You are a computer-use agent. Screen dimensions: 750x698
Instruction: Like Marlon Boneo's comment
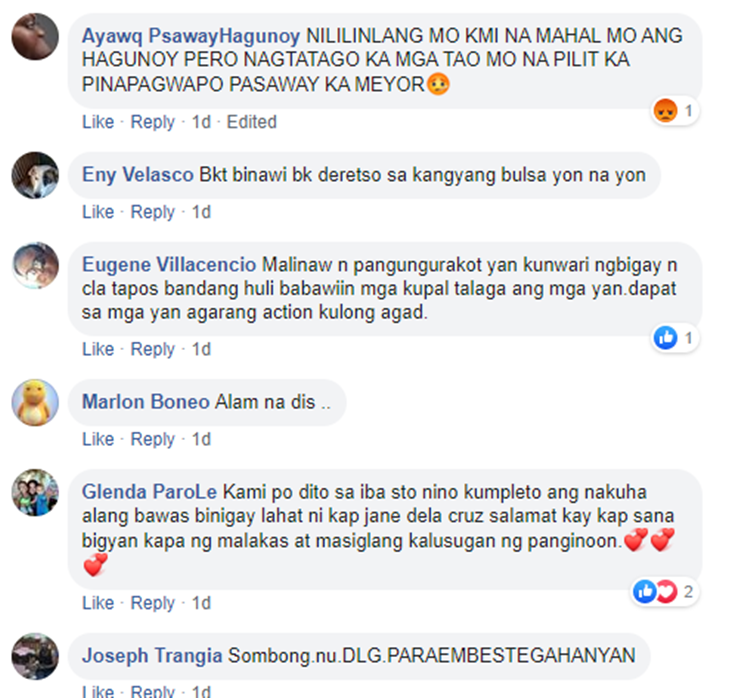pyautogui.click(x=98, y=439)
